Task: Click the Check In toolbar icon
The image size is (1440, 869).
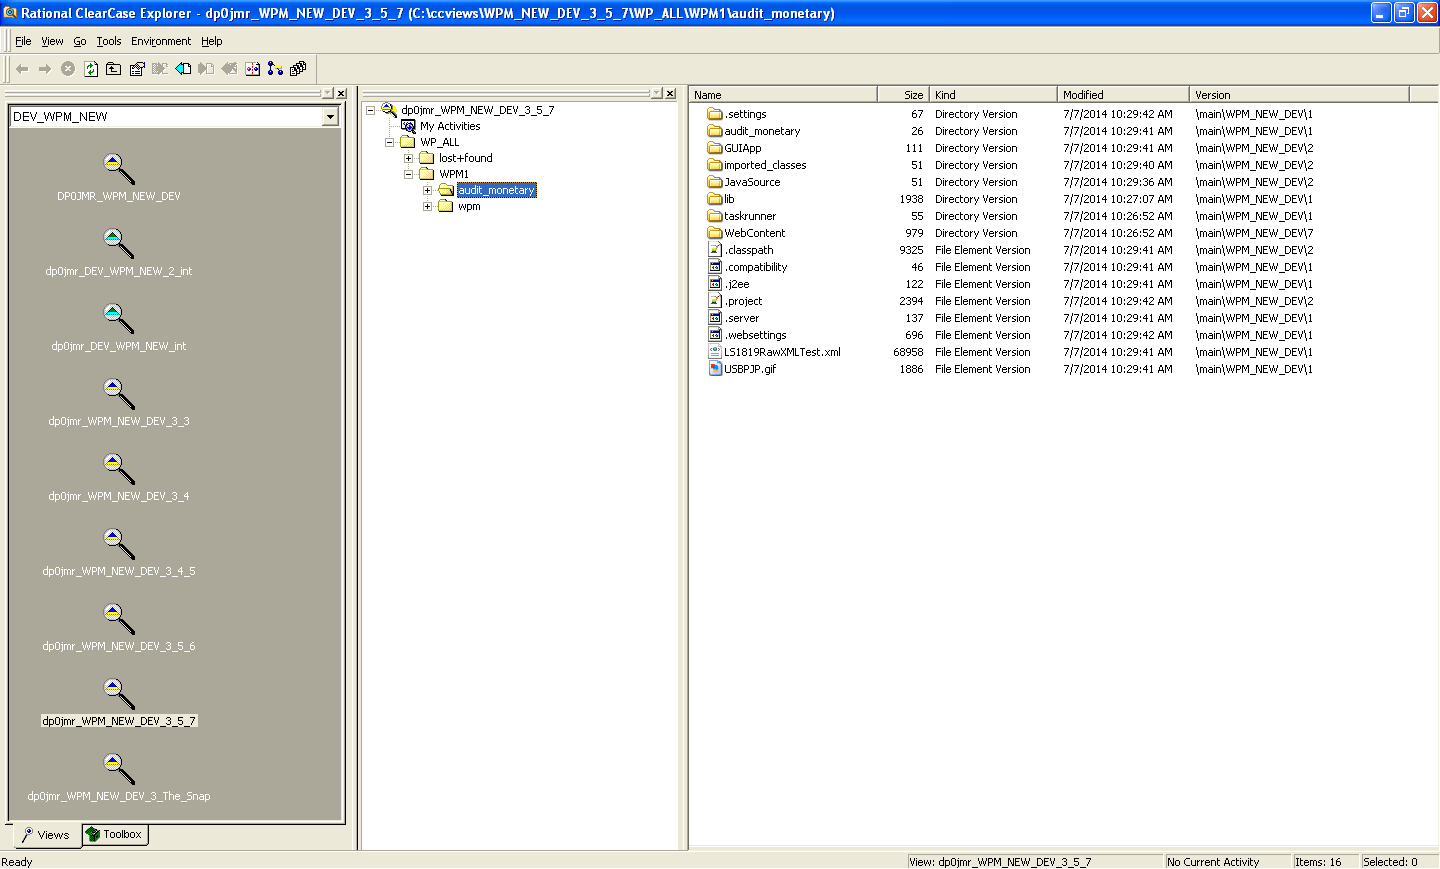Action: click(x=206, y=69)
